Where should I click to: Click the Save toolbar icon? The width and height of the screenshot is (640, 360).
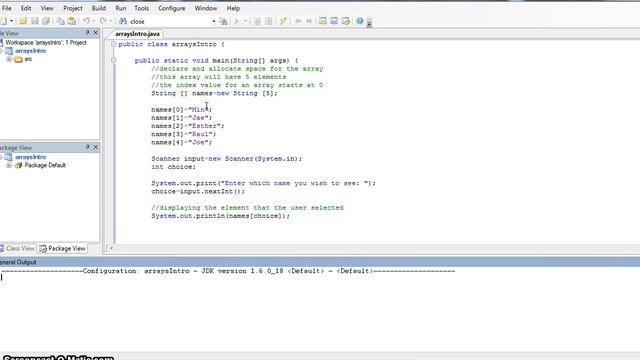tap(35, 21)
